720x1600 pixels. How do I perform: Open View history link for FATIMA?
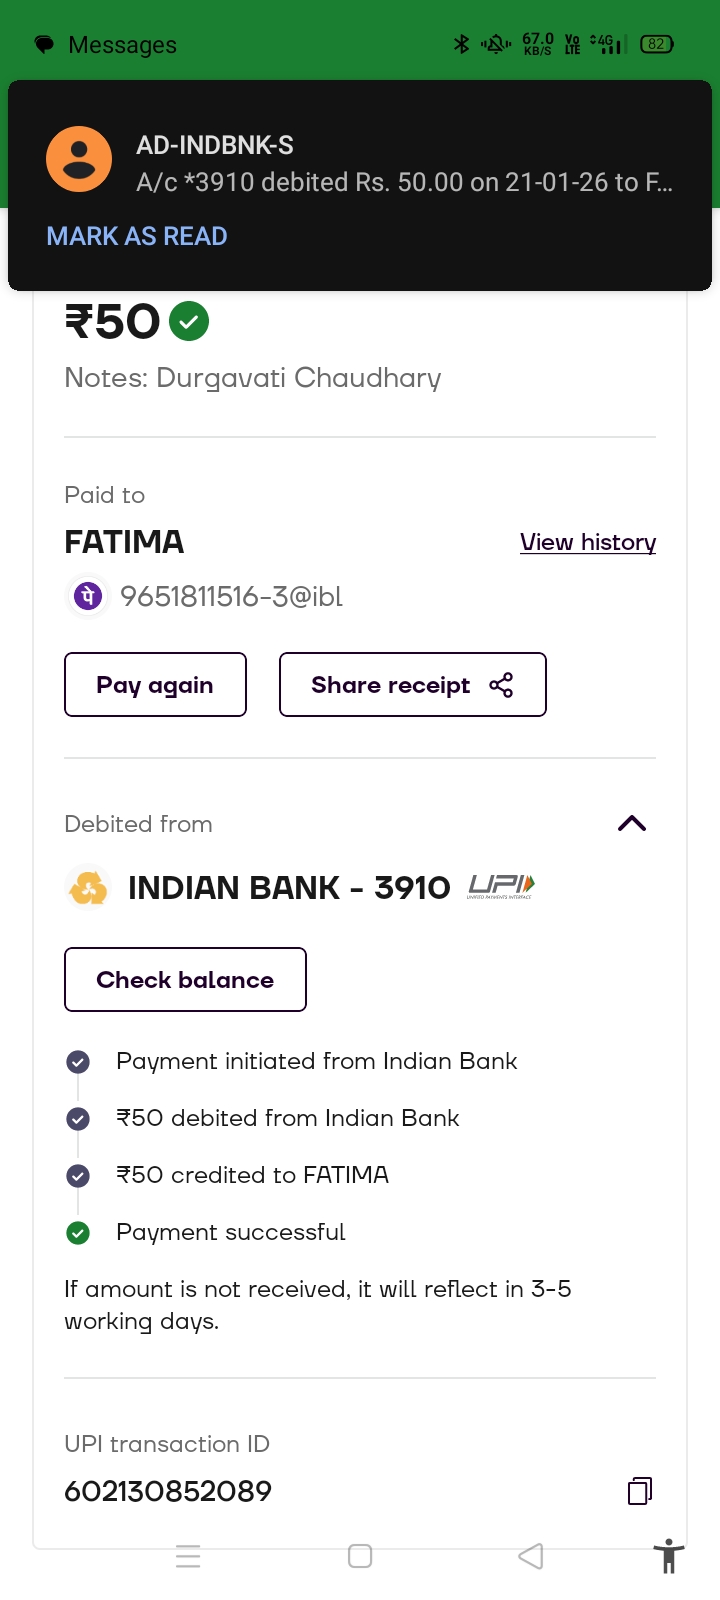coord(588,542)
